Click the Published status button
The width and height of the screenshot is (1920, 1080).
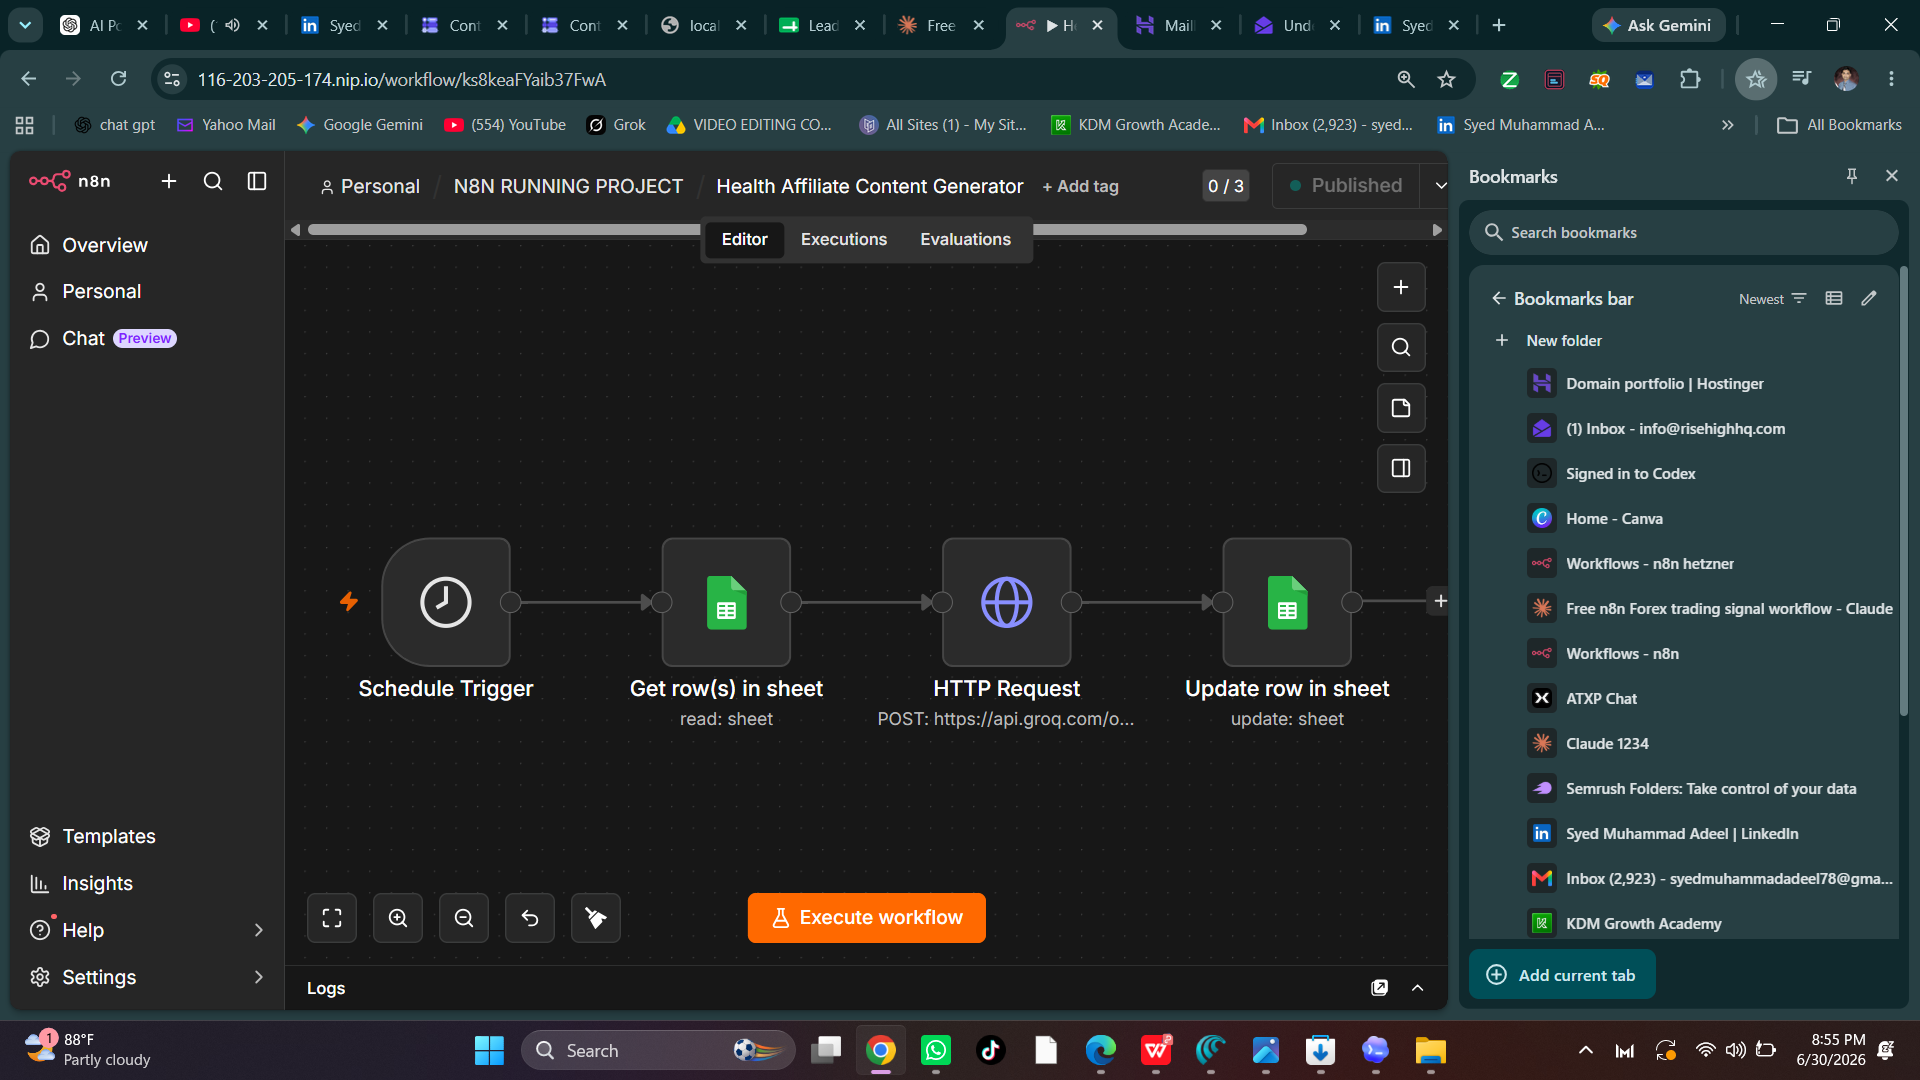[x=1346, y=186]
